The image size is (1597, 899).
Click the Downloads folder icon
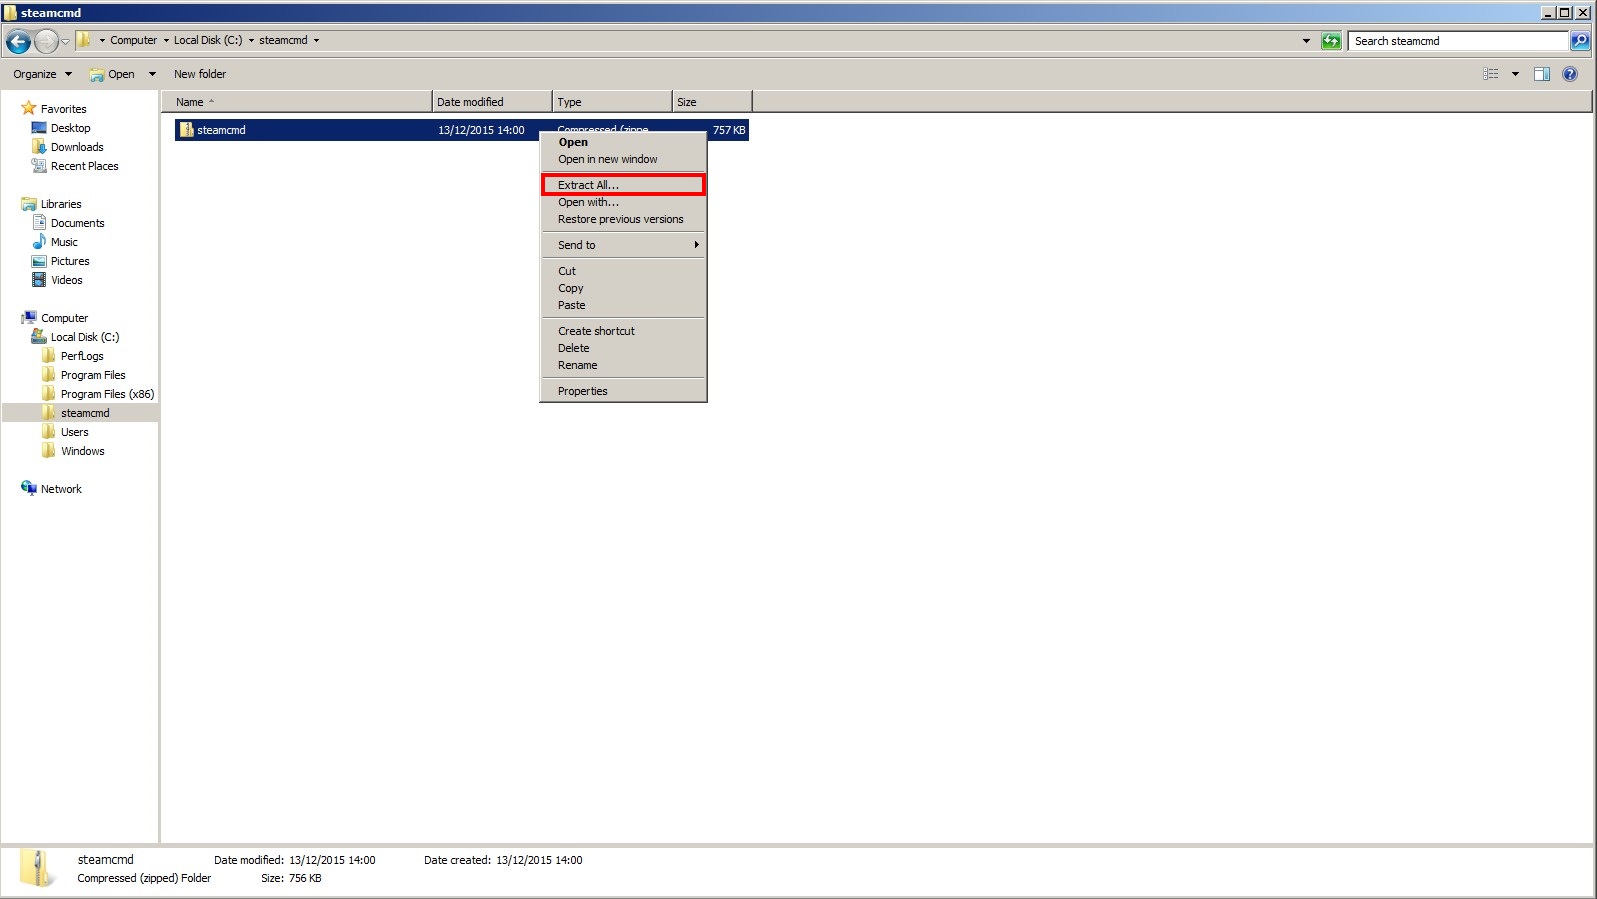39,147
